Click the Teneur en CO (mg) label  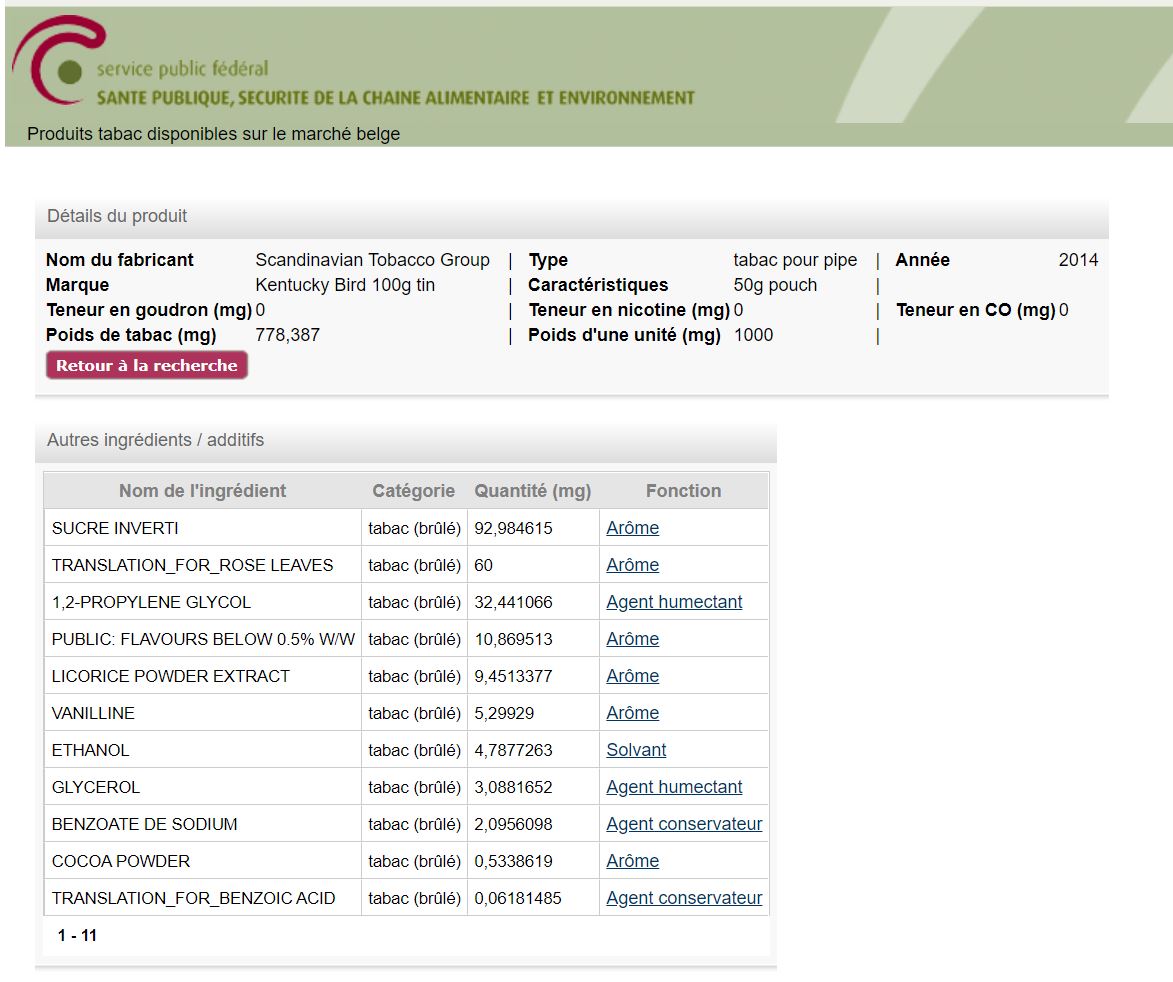pos(976,310)
